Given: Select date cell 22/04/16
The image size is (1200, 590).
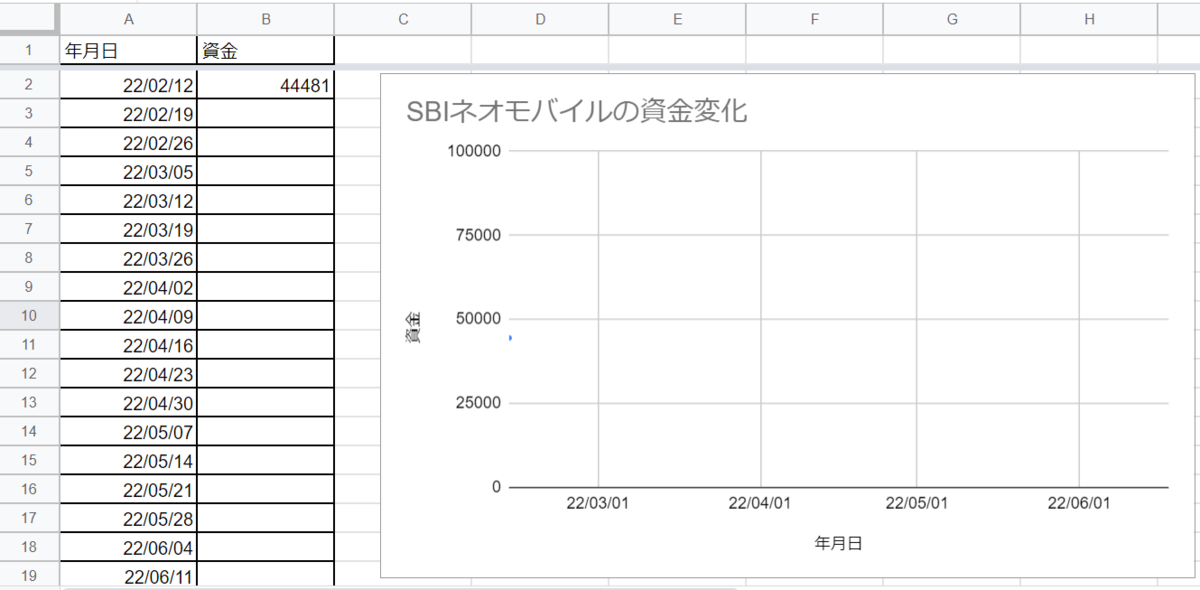Looking at the screenshot, I should click(x=128, y=346).
